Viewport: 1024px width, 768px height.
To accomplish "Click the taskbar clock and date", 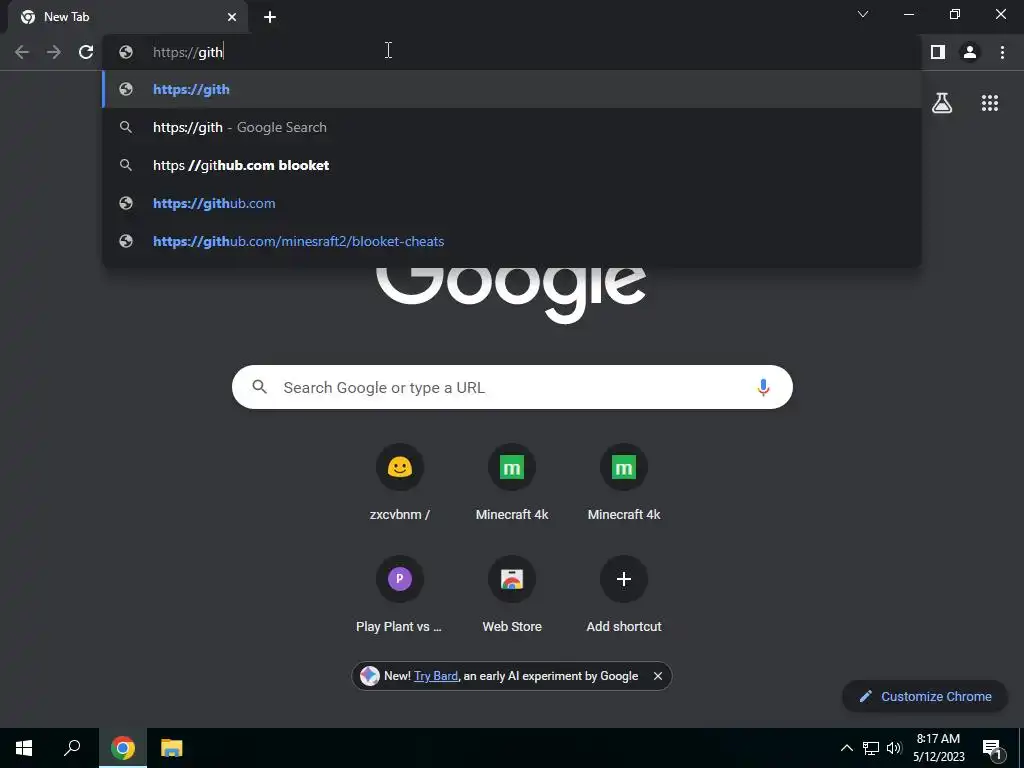I will [938, 748].
